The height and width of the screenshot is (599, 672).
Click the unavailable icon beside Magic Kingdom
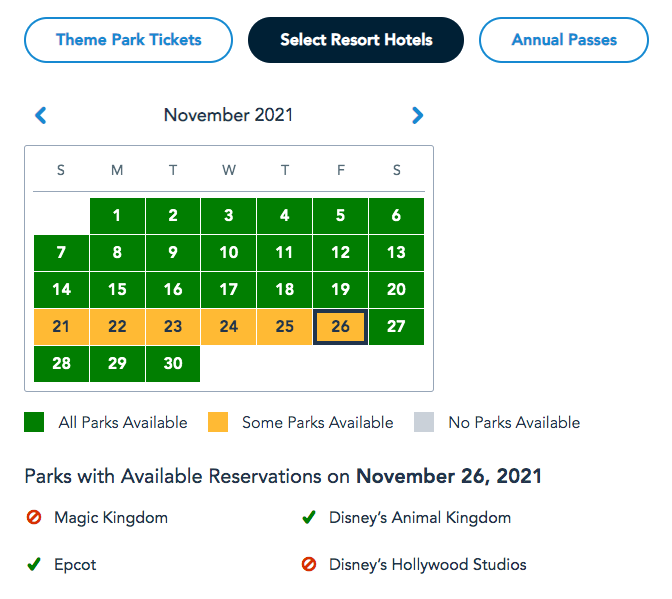coord(33,518)
